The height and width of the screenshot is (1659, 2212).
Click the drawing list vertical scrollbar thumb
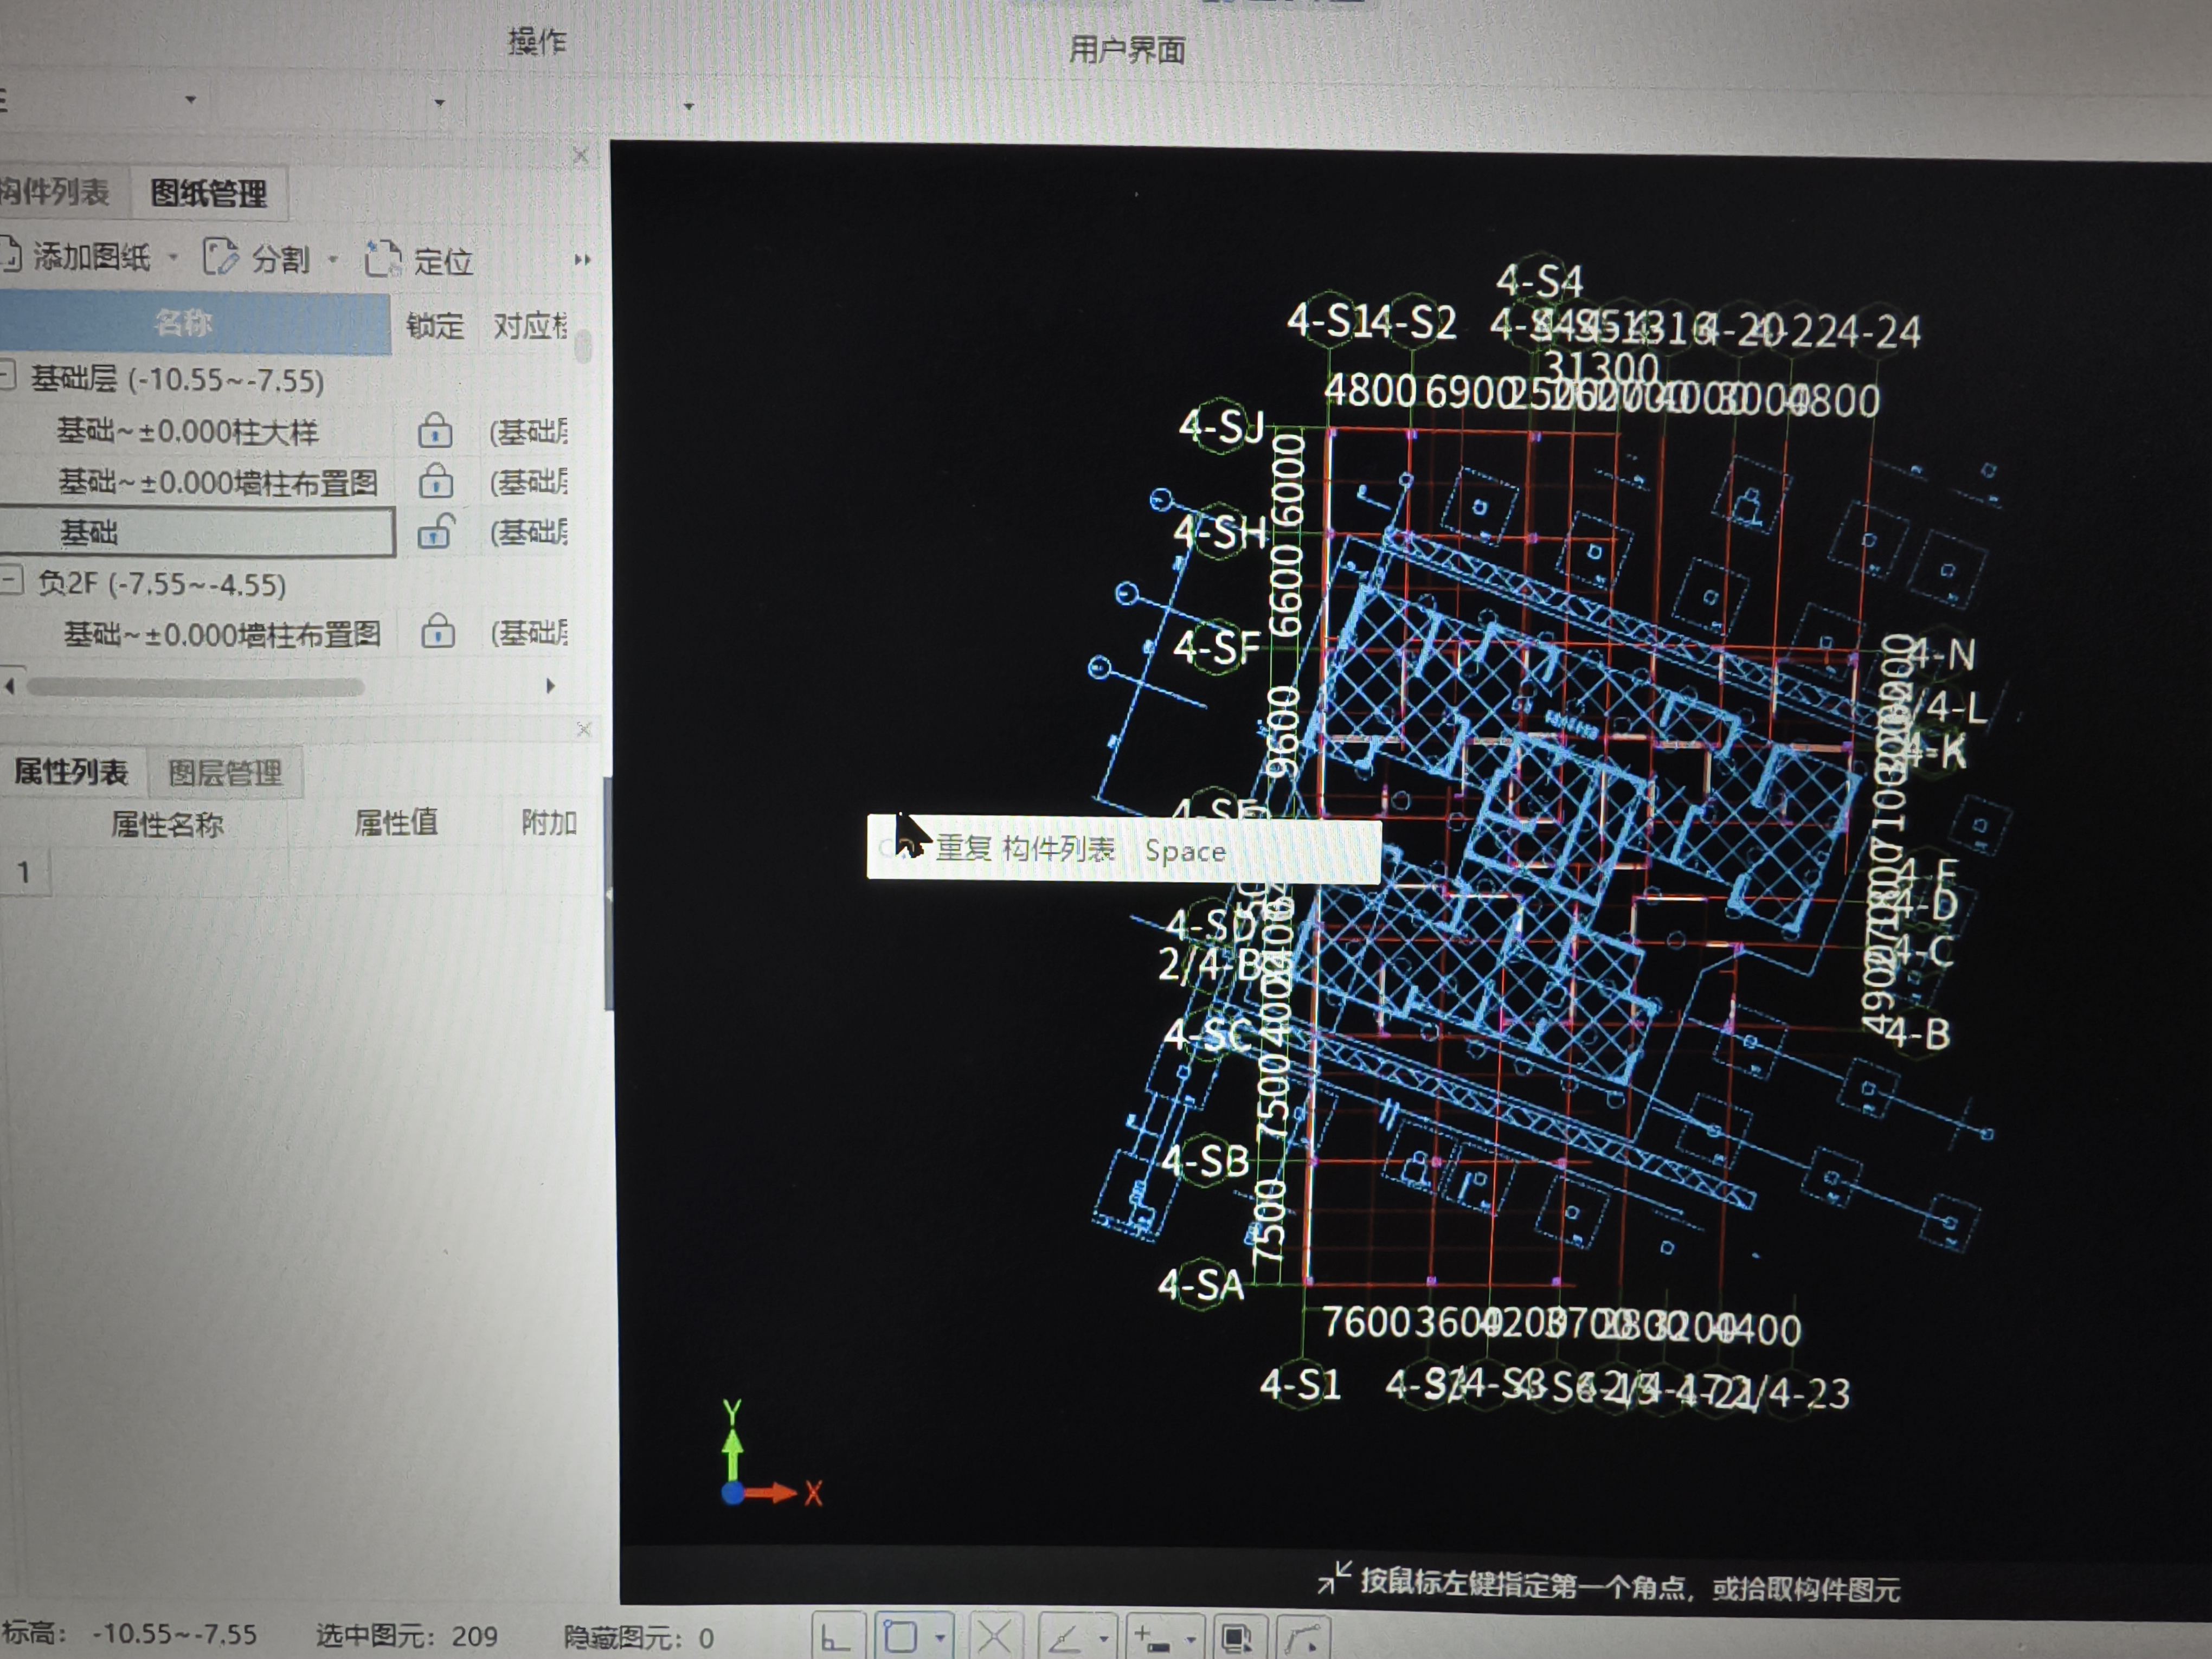point(583,346)
